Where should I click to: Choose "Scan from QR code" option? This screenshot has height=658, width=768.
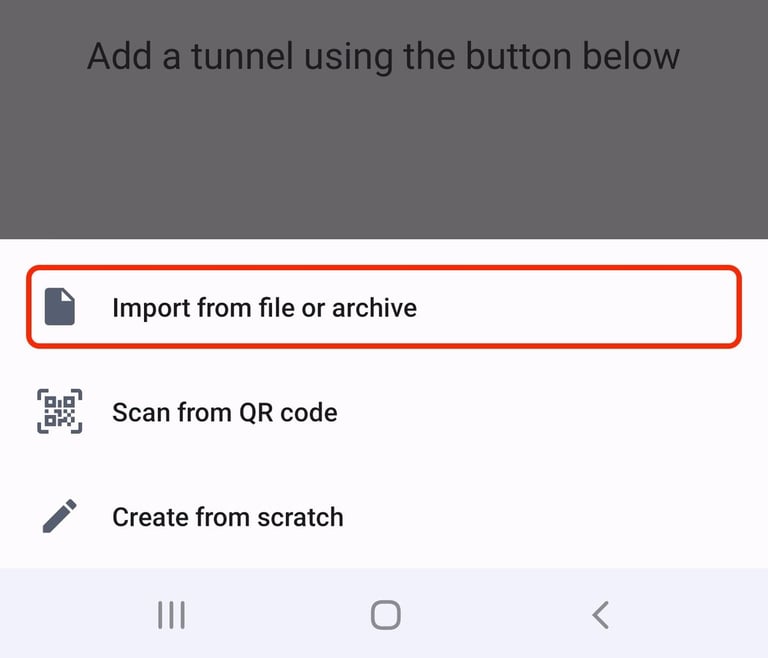(x=224, y=412)
